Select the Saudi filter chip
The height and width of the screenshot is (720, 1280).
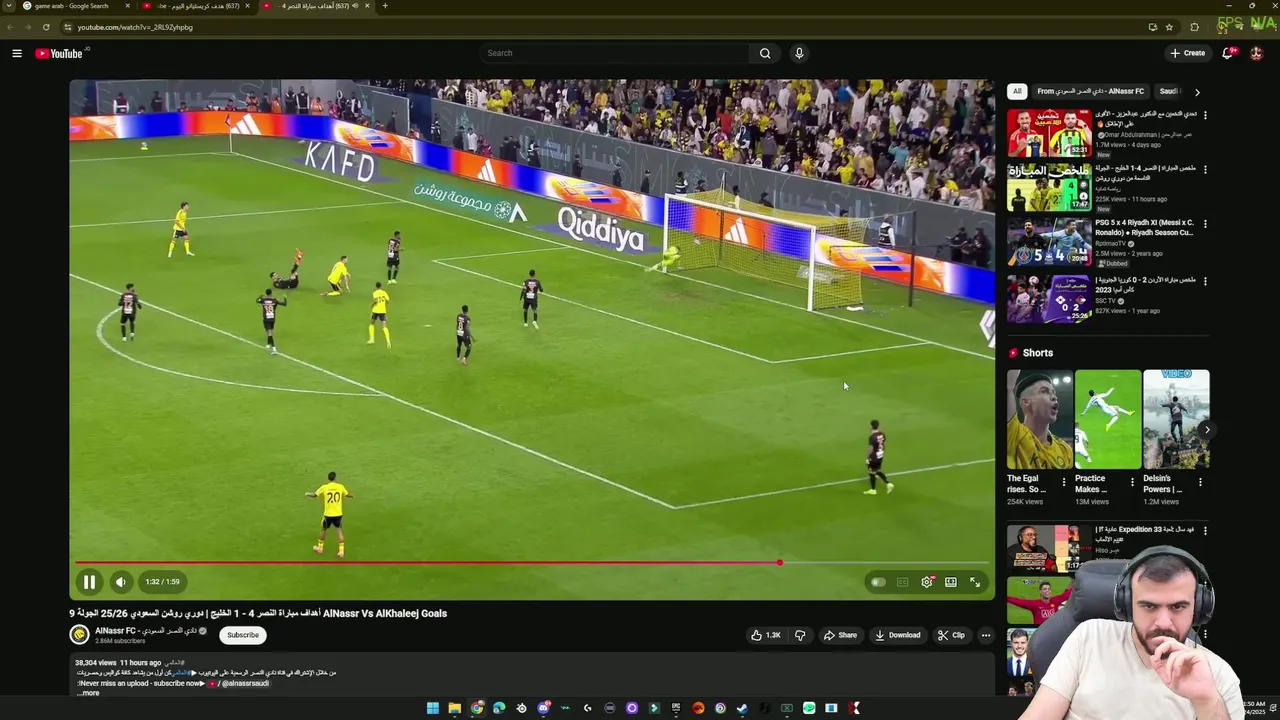pyautogui.click(x=1170, y=91)
